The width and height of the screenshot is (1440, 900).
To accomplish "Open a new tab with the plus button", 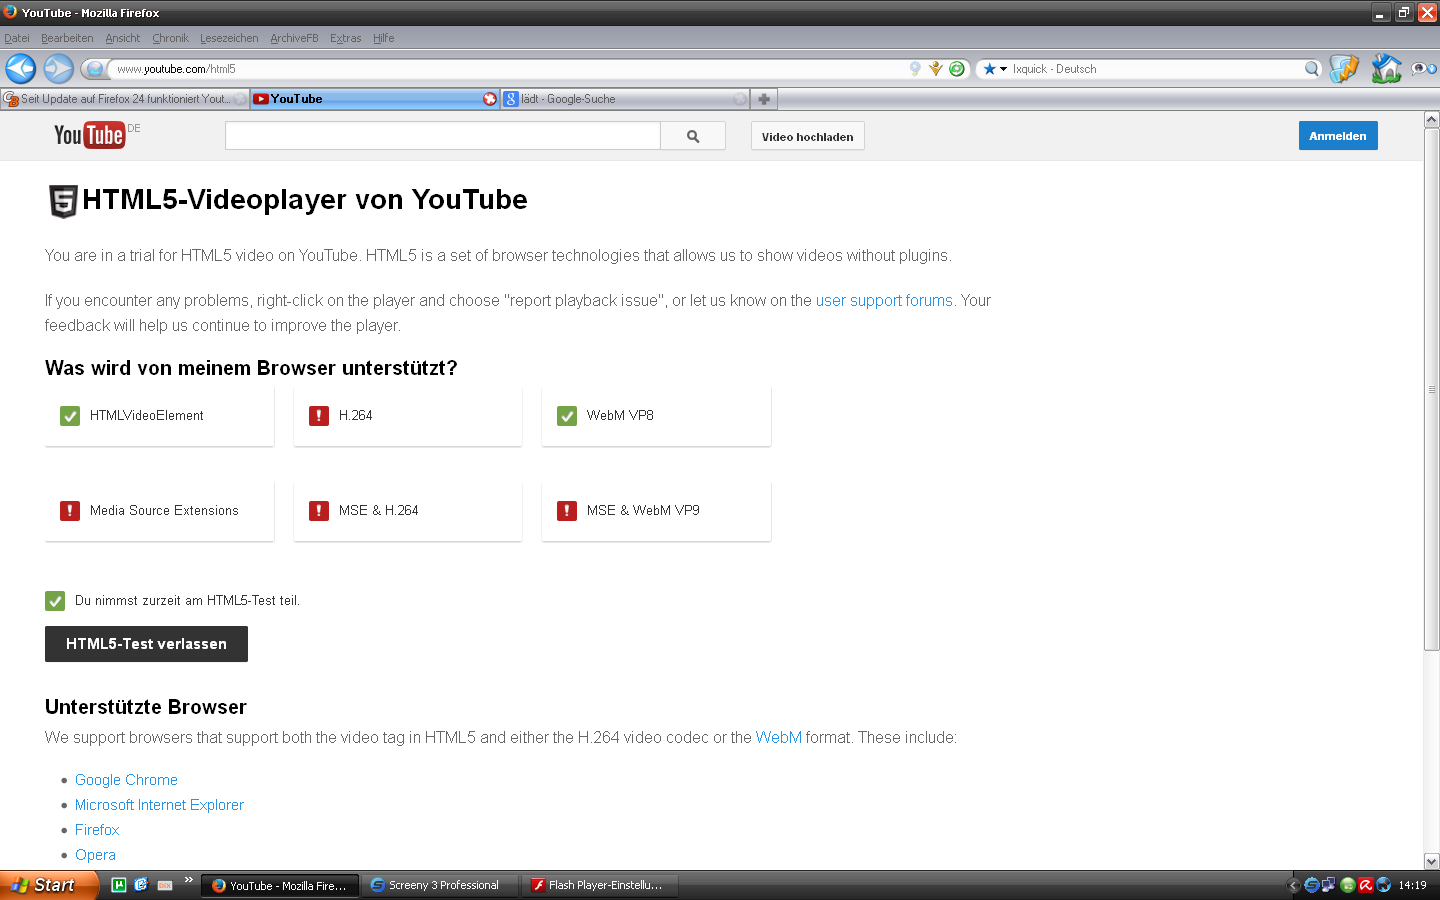I will 764,99.
